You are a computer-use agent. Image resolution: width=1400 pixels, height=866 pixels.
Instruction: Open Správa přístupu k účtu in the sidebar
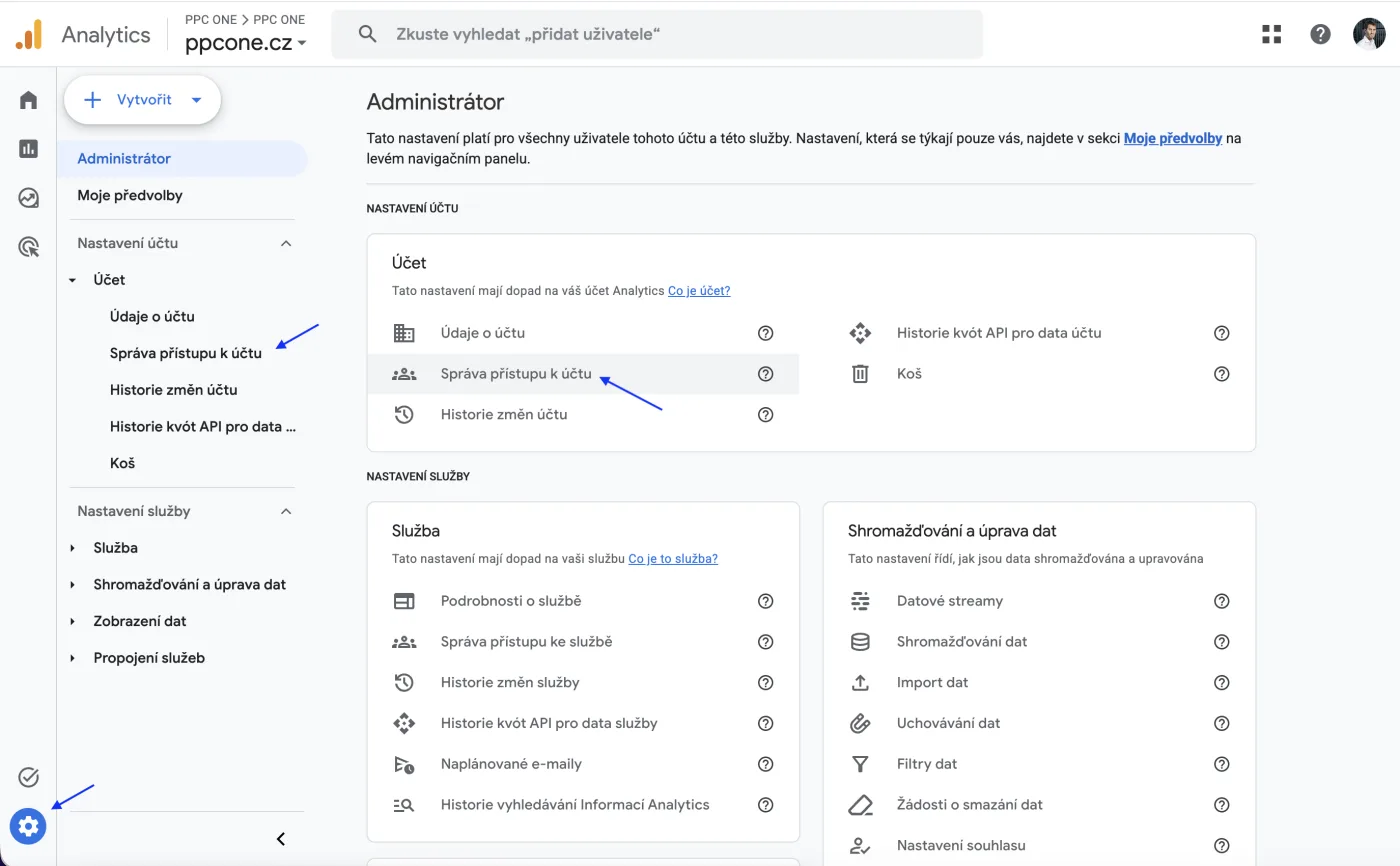186,353
